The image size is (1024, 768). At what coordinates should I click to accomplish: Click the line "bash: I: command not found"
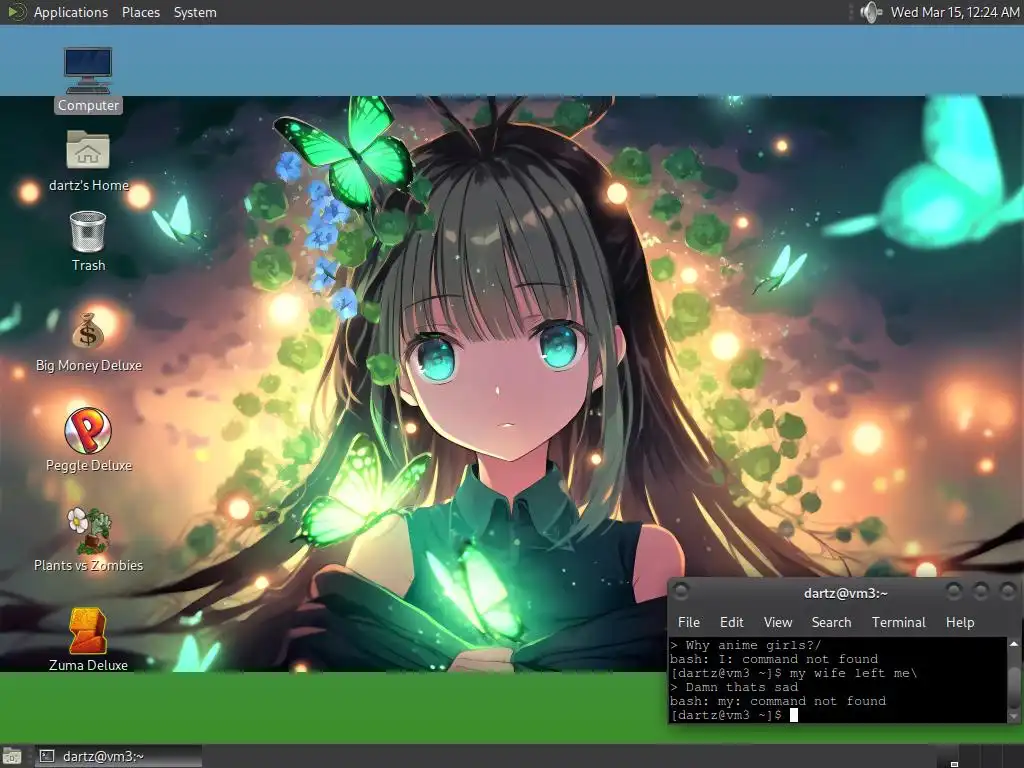[x=774, y=659]
